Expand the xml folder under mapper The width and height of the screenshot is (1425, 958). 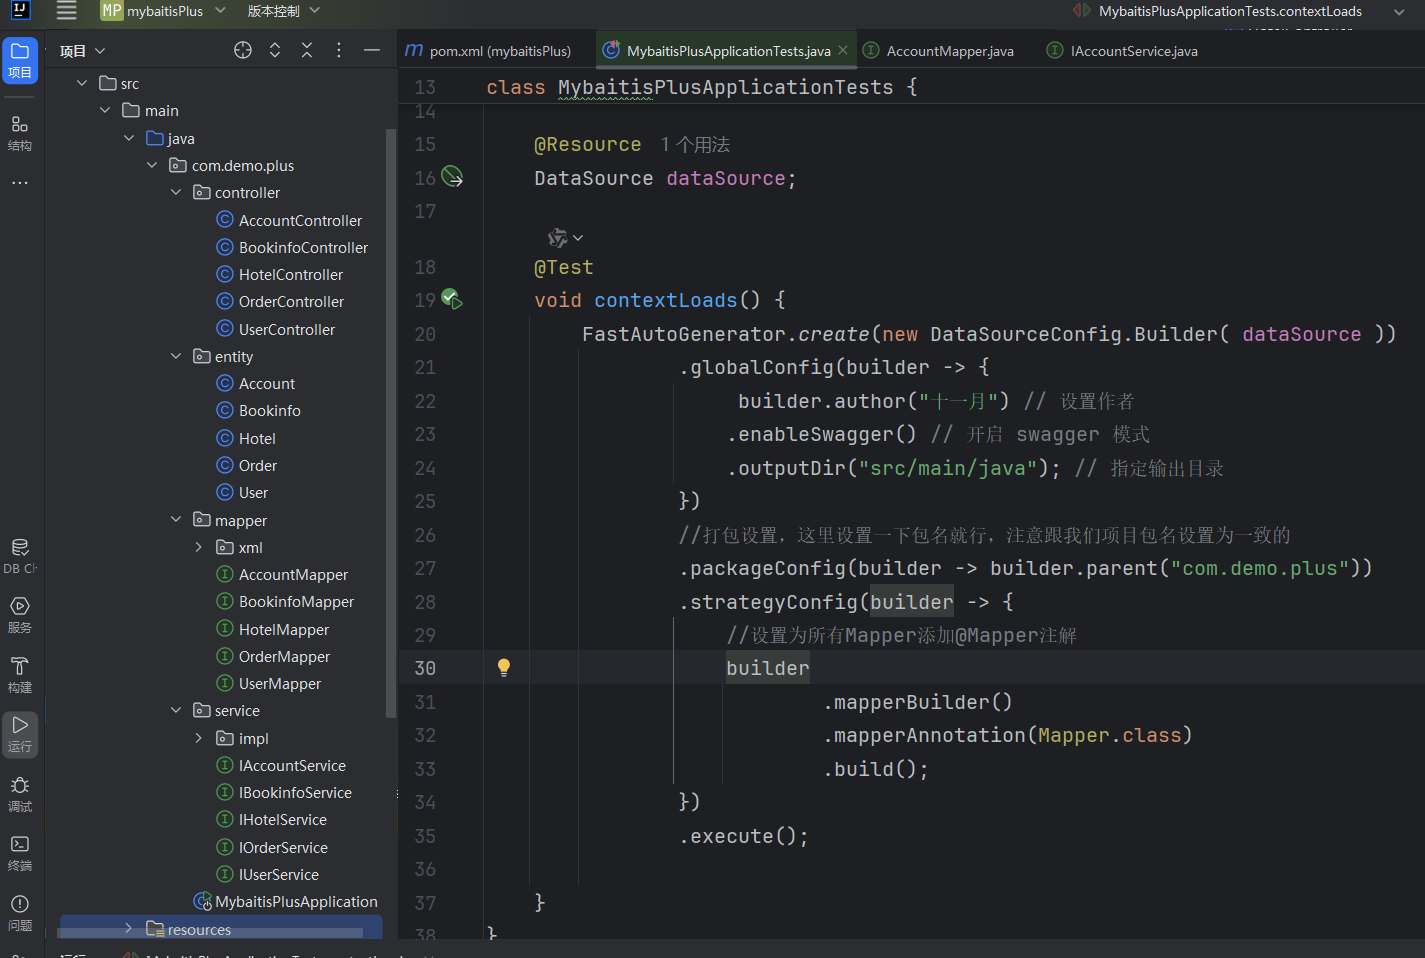coord(199,547)
